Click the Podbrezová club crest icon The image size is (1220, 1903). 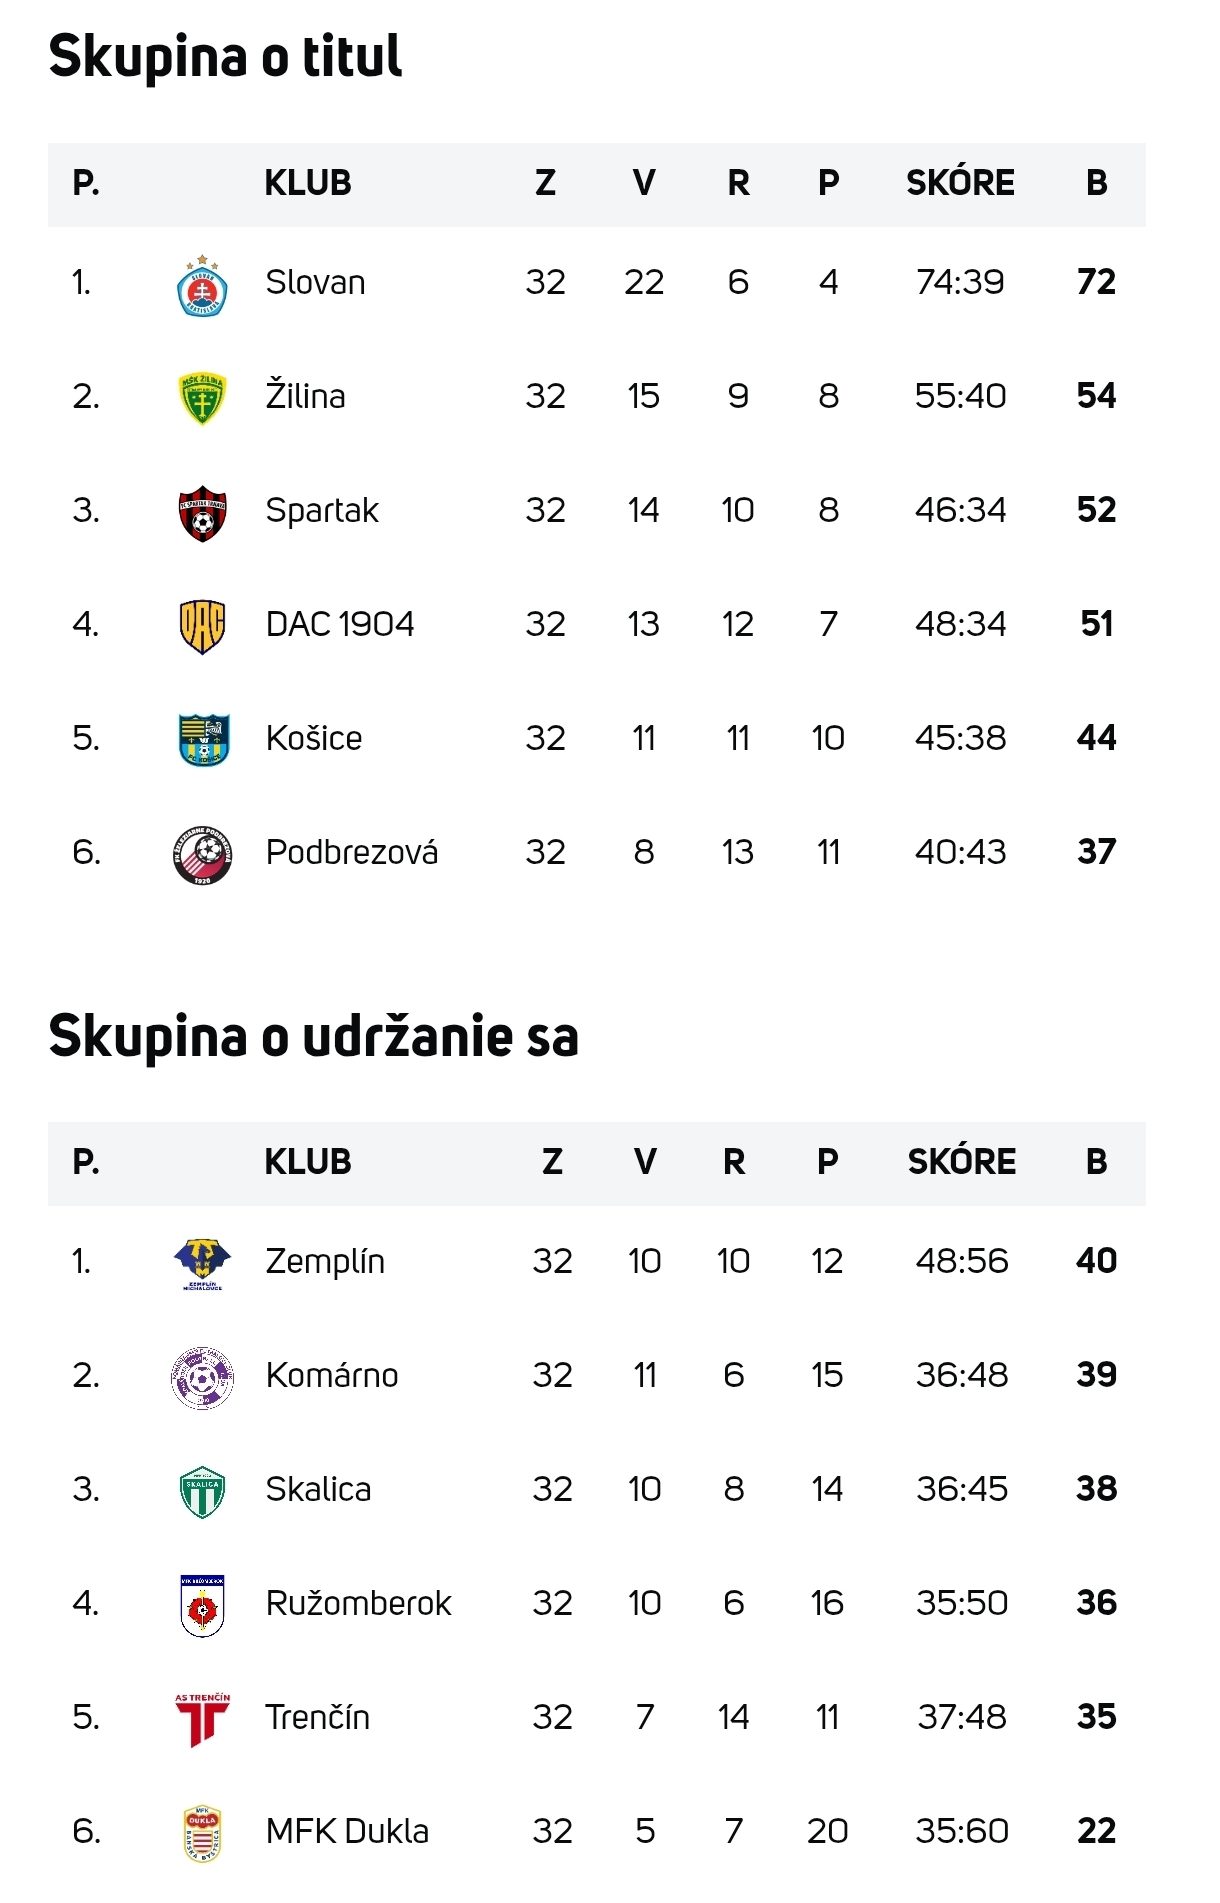click(203, 855)
